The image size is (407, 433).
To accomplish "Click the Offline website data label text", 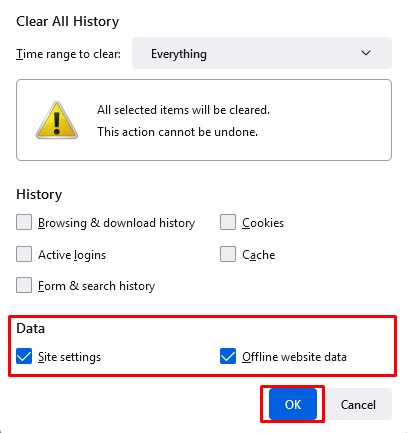I will tap(294, 357).
